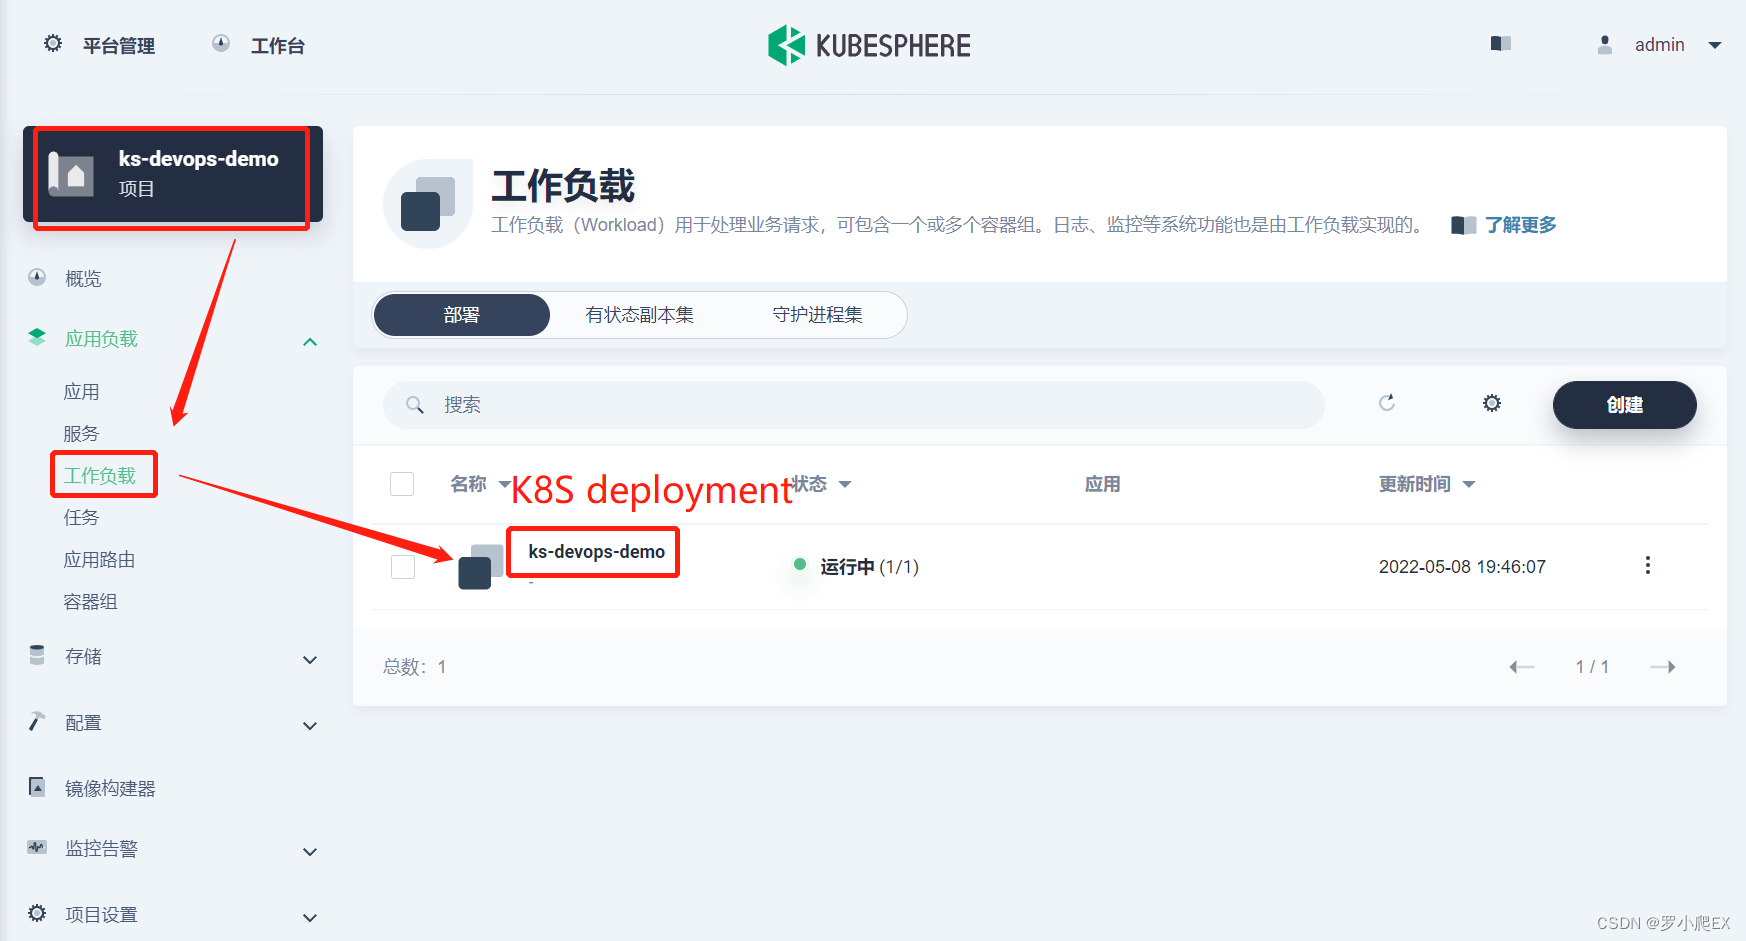The height and width of the screenshot is (941, 1746).
Task: Click the admin user avatar icon
Action: 1604,44
